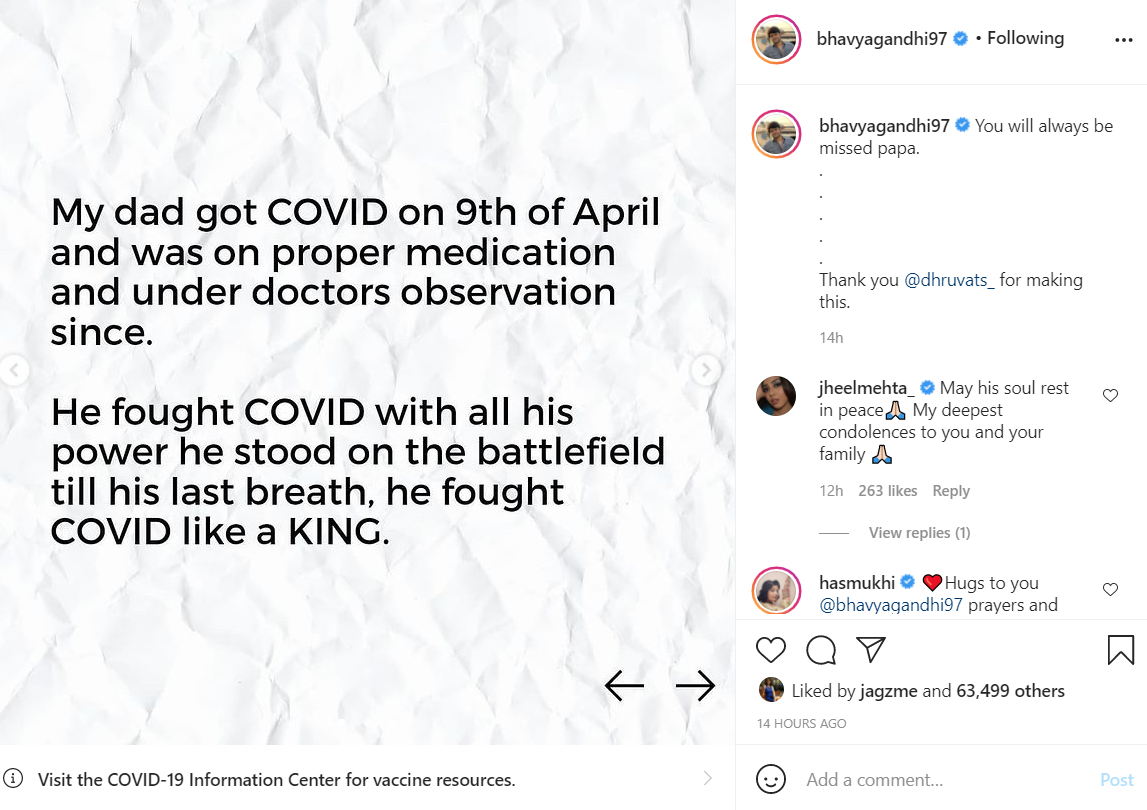Click the comment speech bubble icon
This screenshot has width=1147, height=810.
click(821, 650)
